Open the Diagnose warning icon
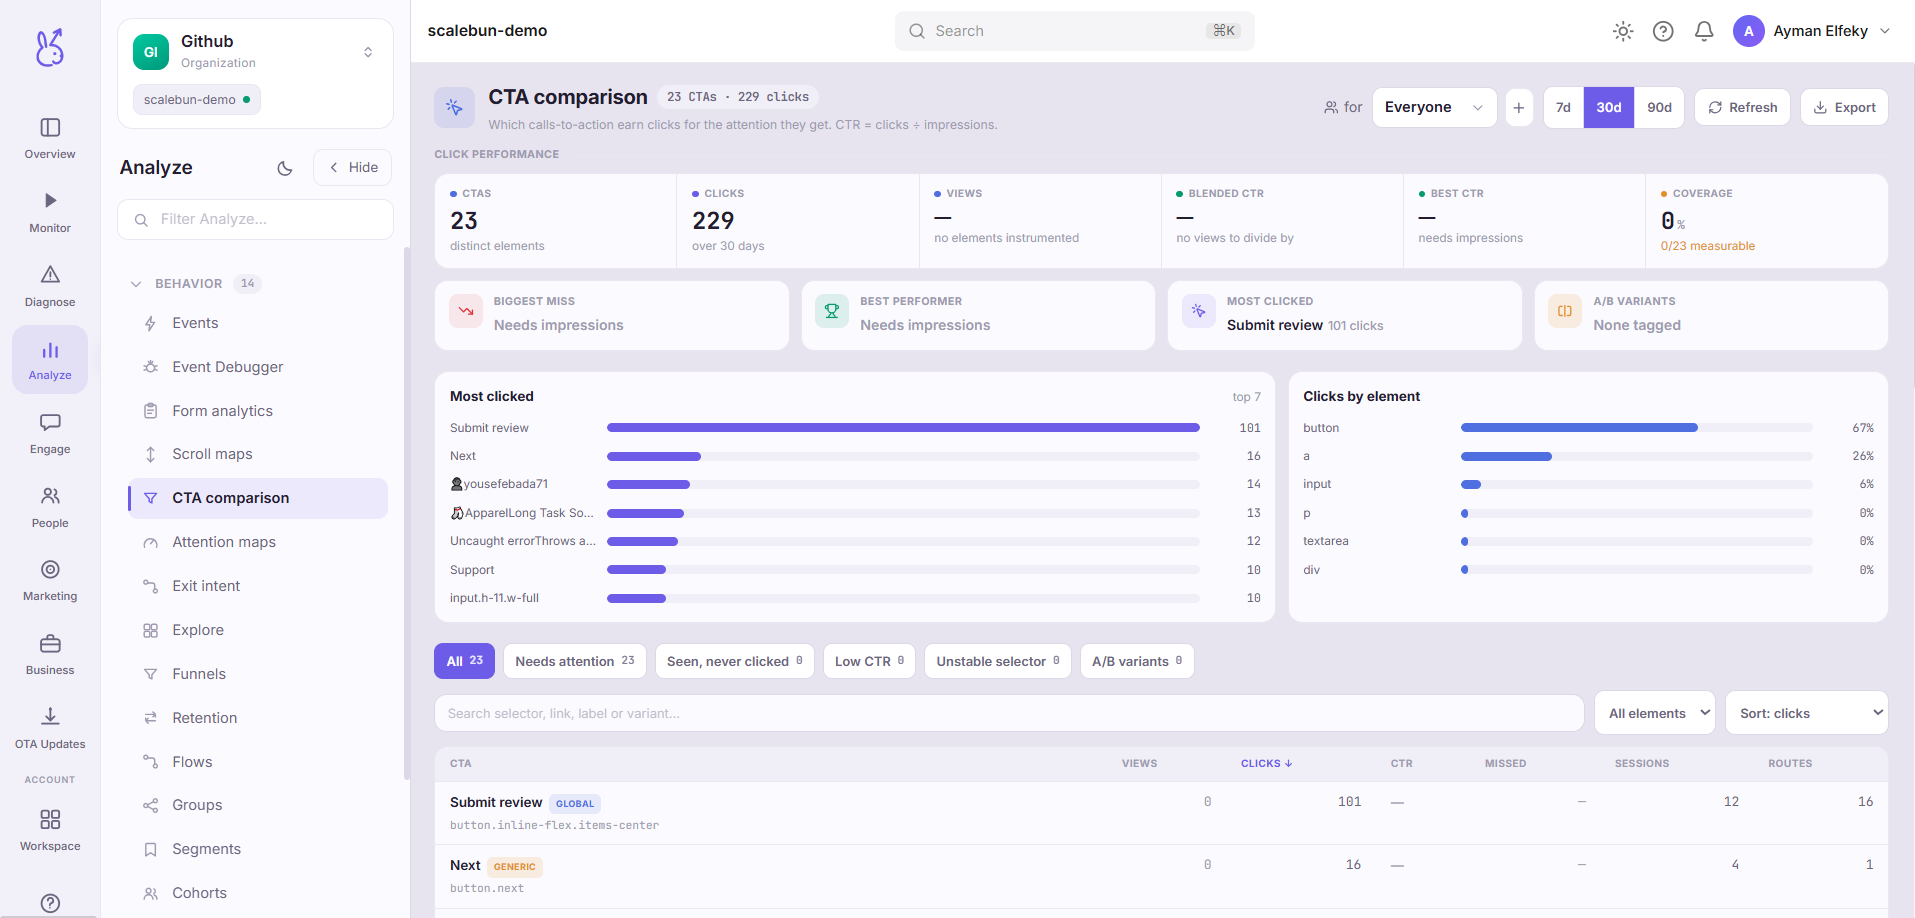Screen dimensions: 1915x918 pyautogui.click(x=50, y=274)
